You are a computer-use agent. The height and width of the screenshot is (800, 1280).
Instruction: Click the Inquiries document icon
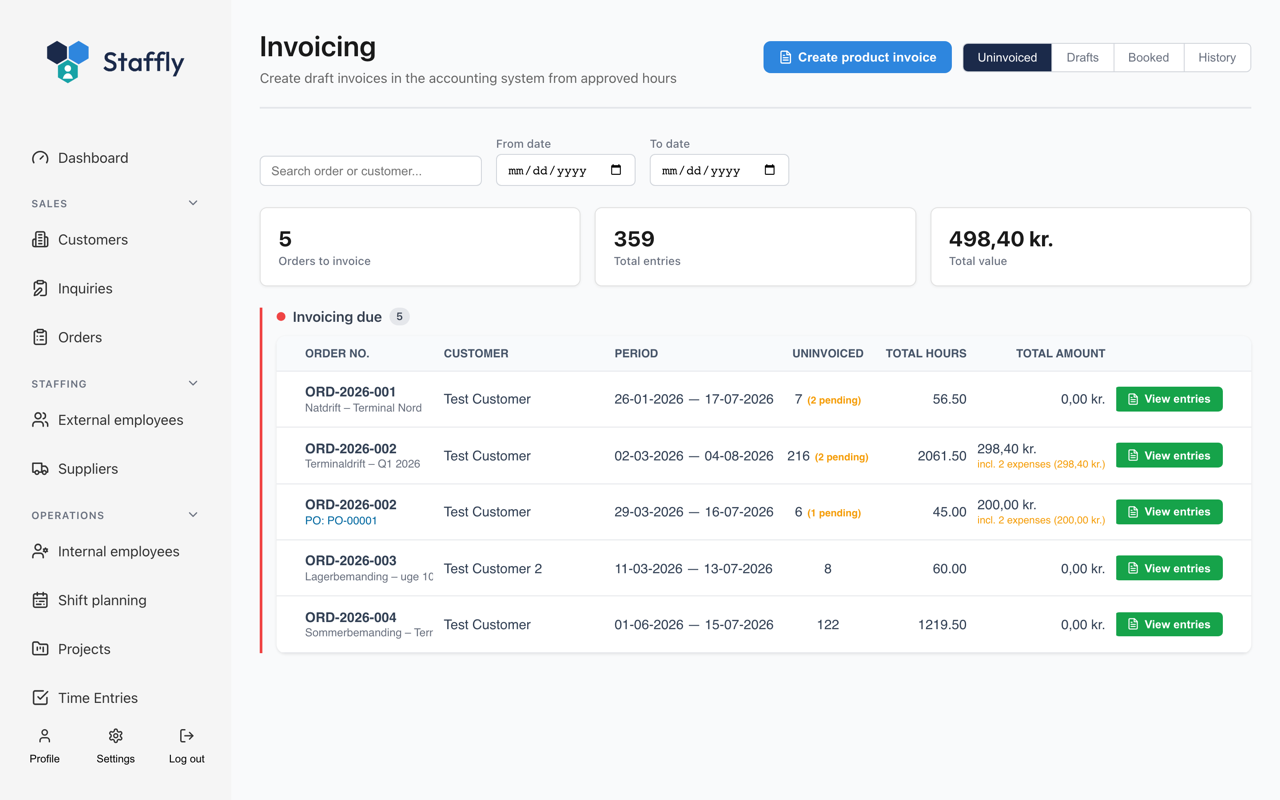(x=40, y=289)
